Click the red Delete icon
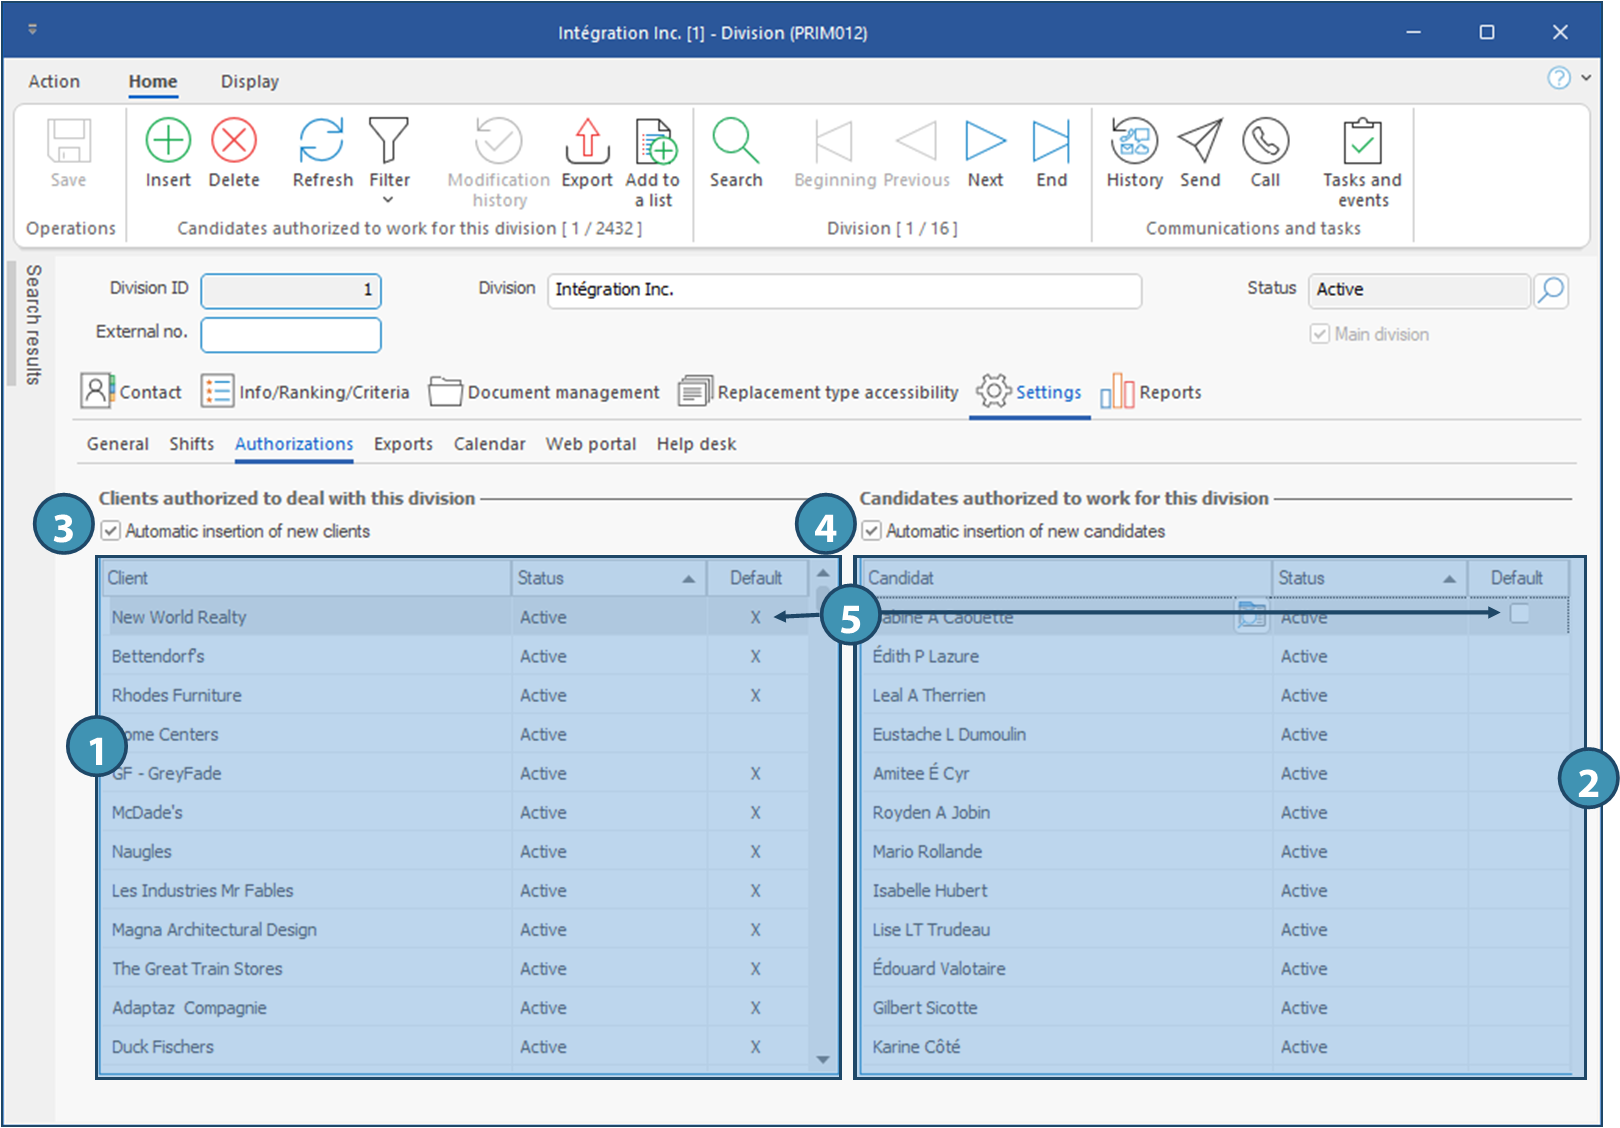 (234, 141)
